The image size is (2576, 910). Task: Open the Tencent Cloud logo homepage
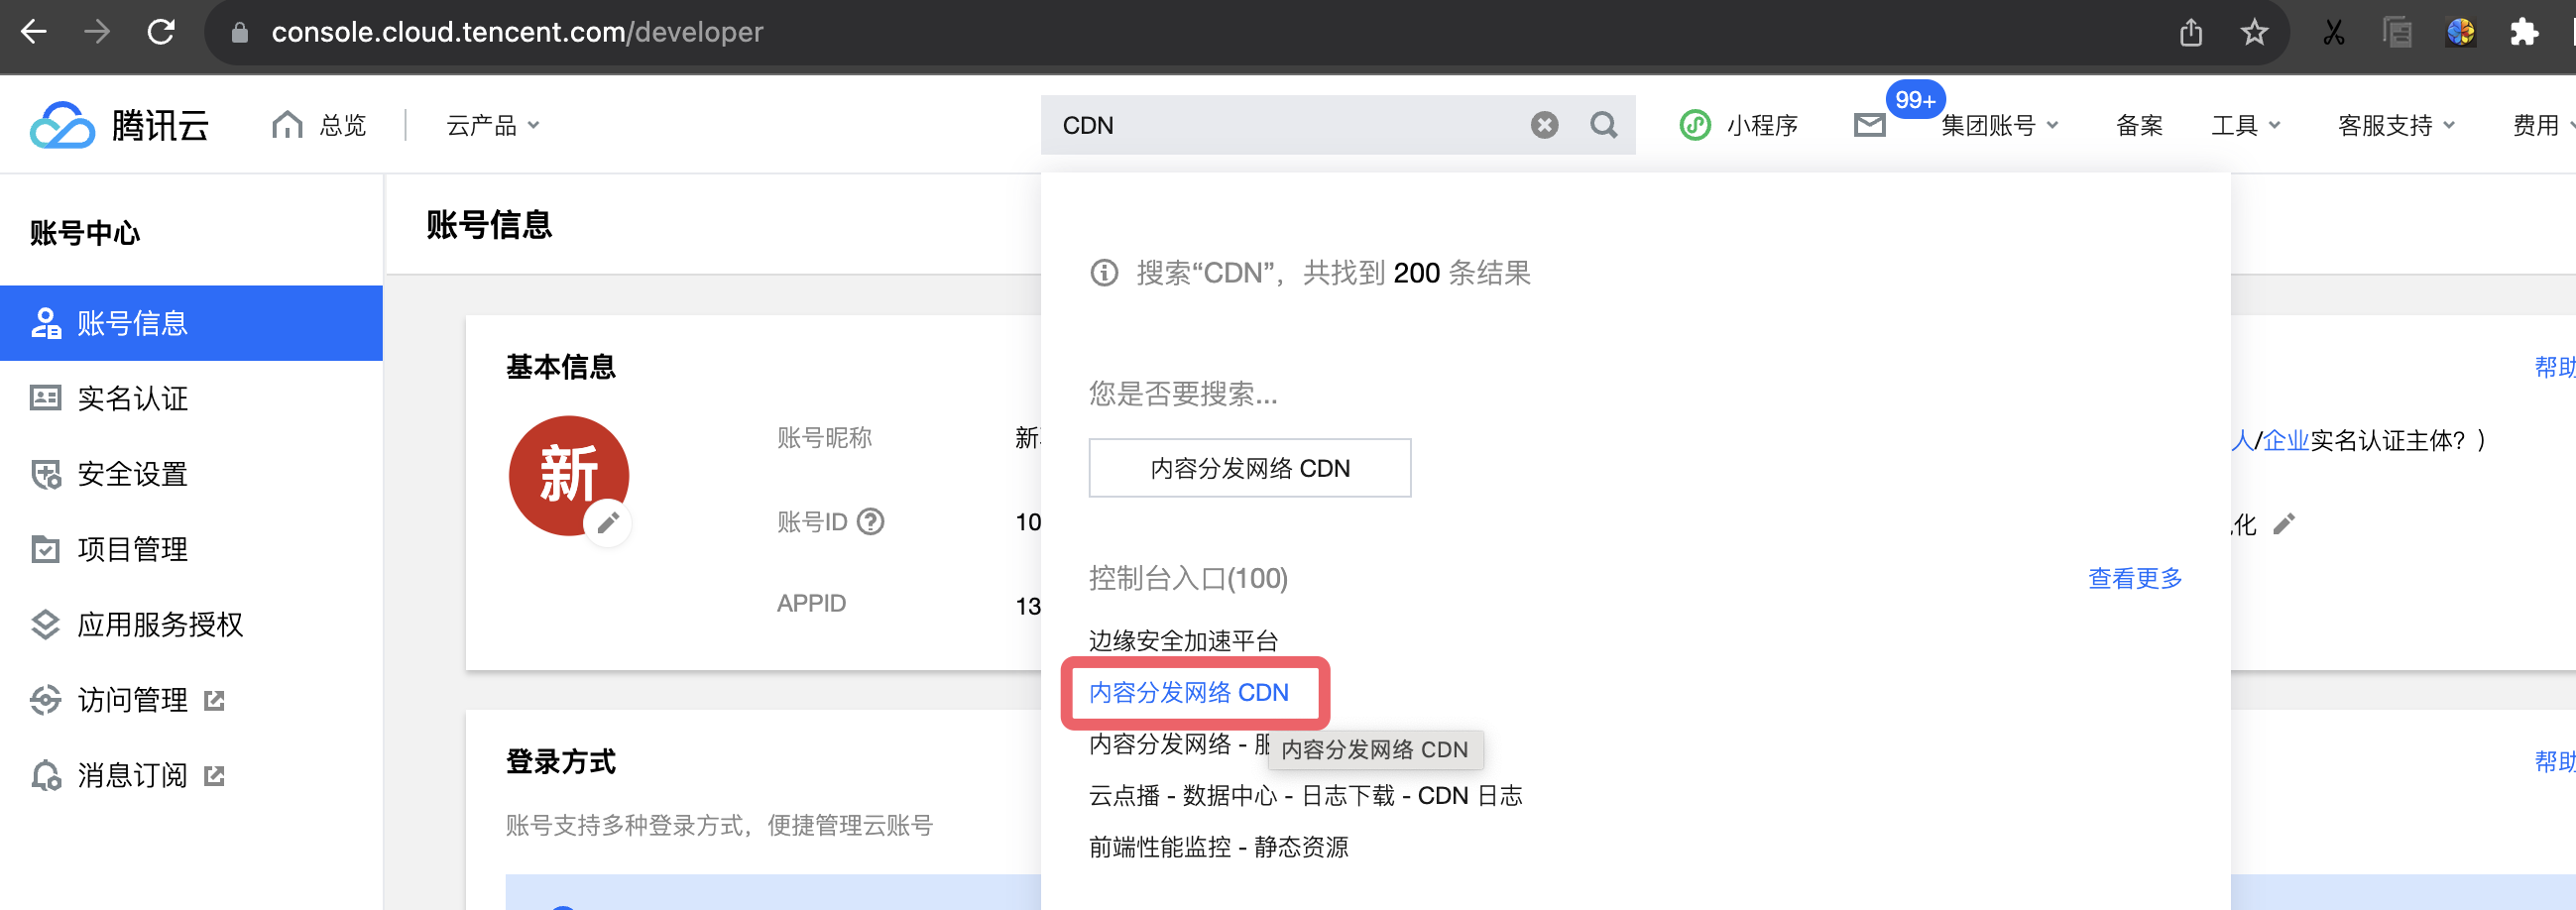[x=119, y=125]
